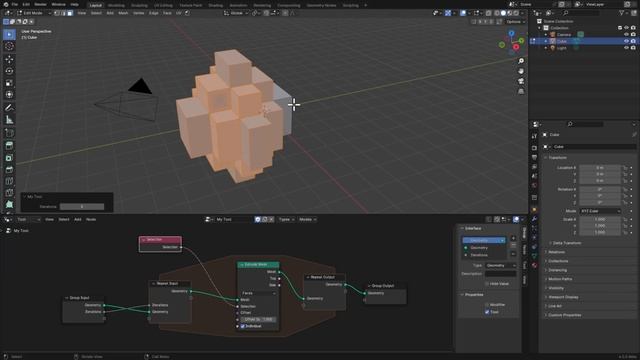Viewport: 640px width, 360px height.
Task: Expand the Delta Transform section
Action: click(567, 243)
